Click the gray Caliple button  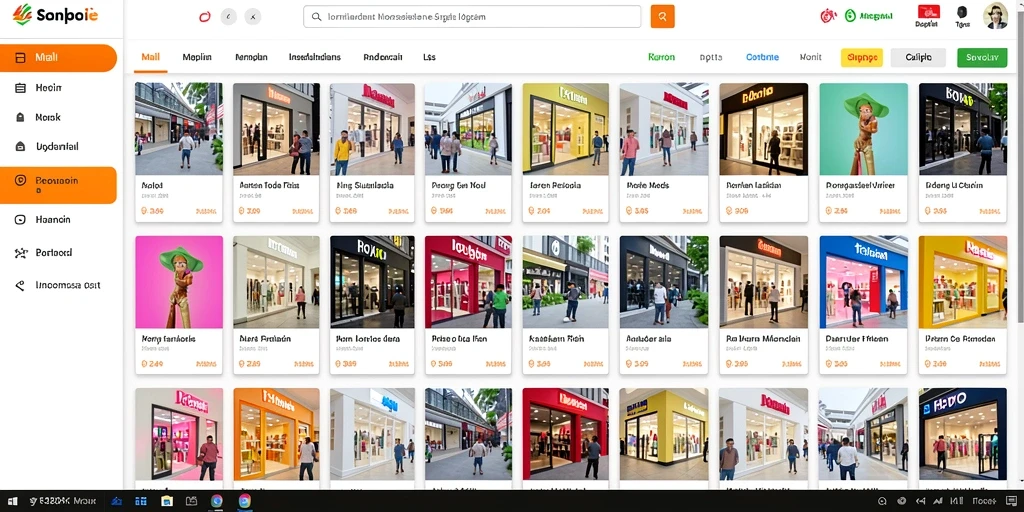coord(918,57)
